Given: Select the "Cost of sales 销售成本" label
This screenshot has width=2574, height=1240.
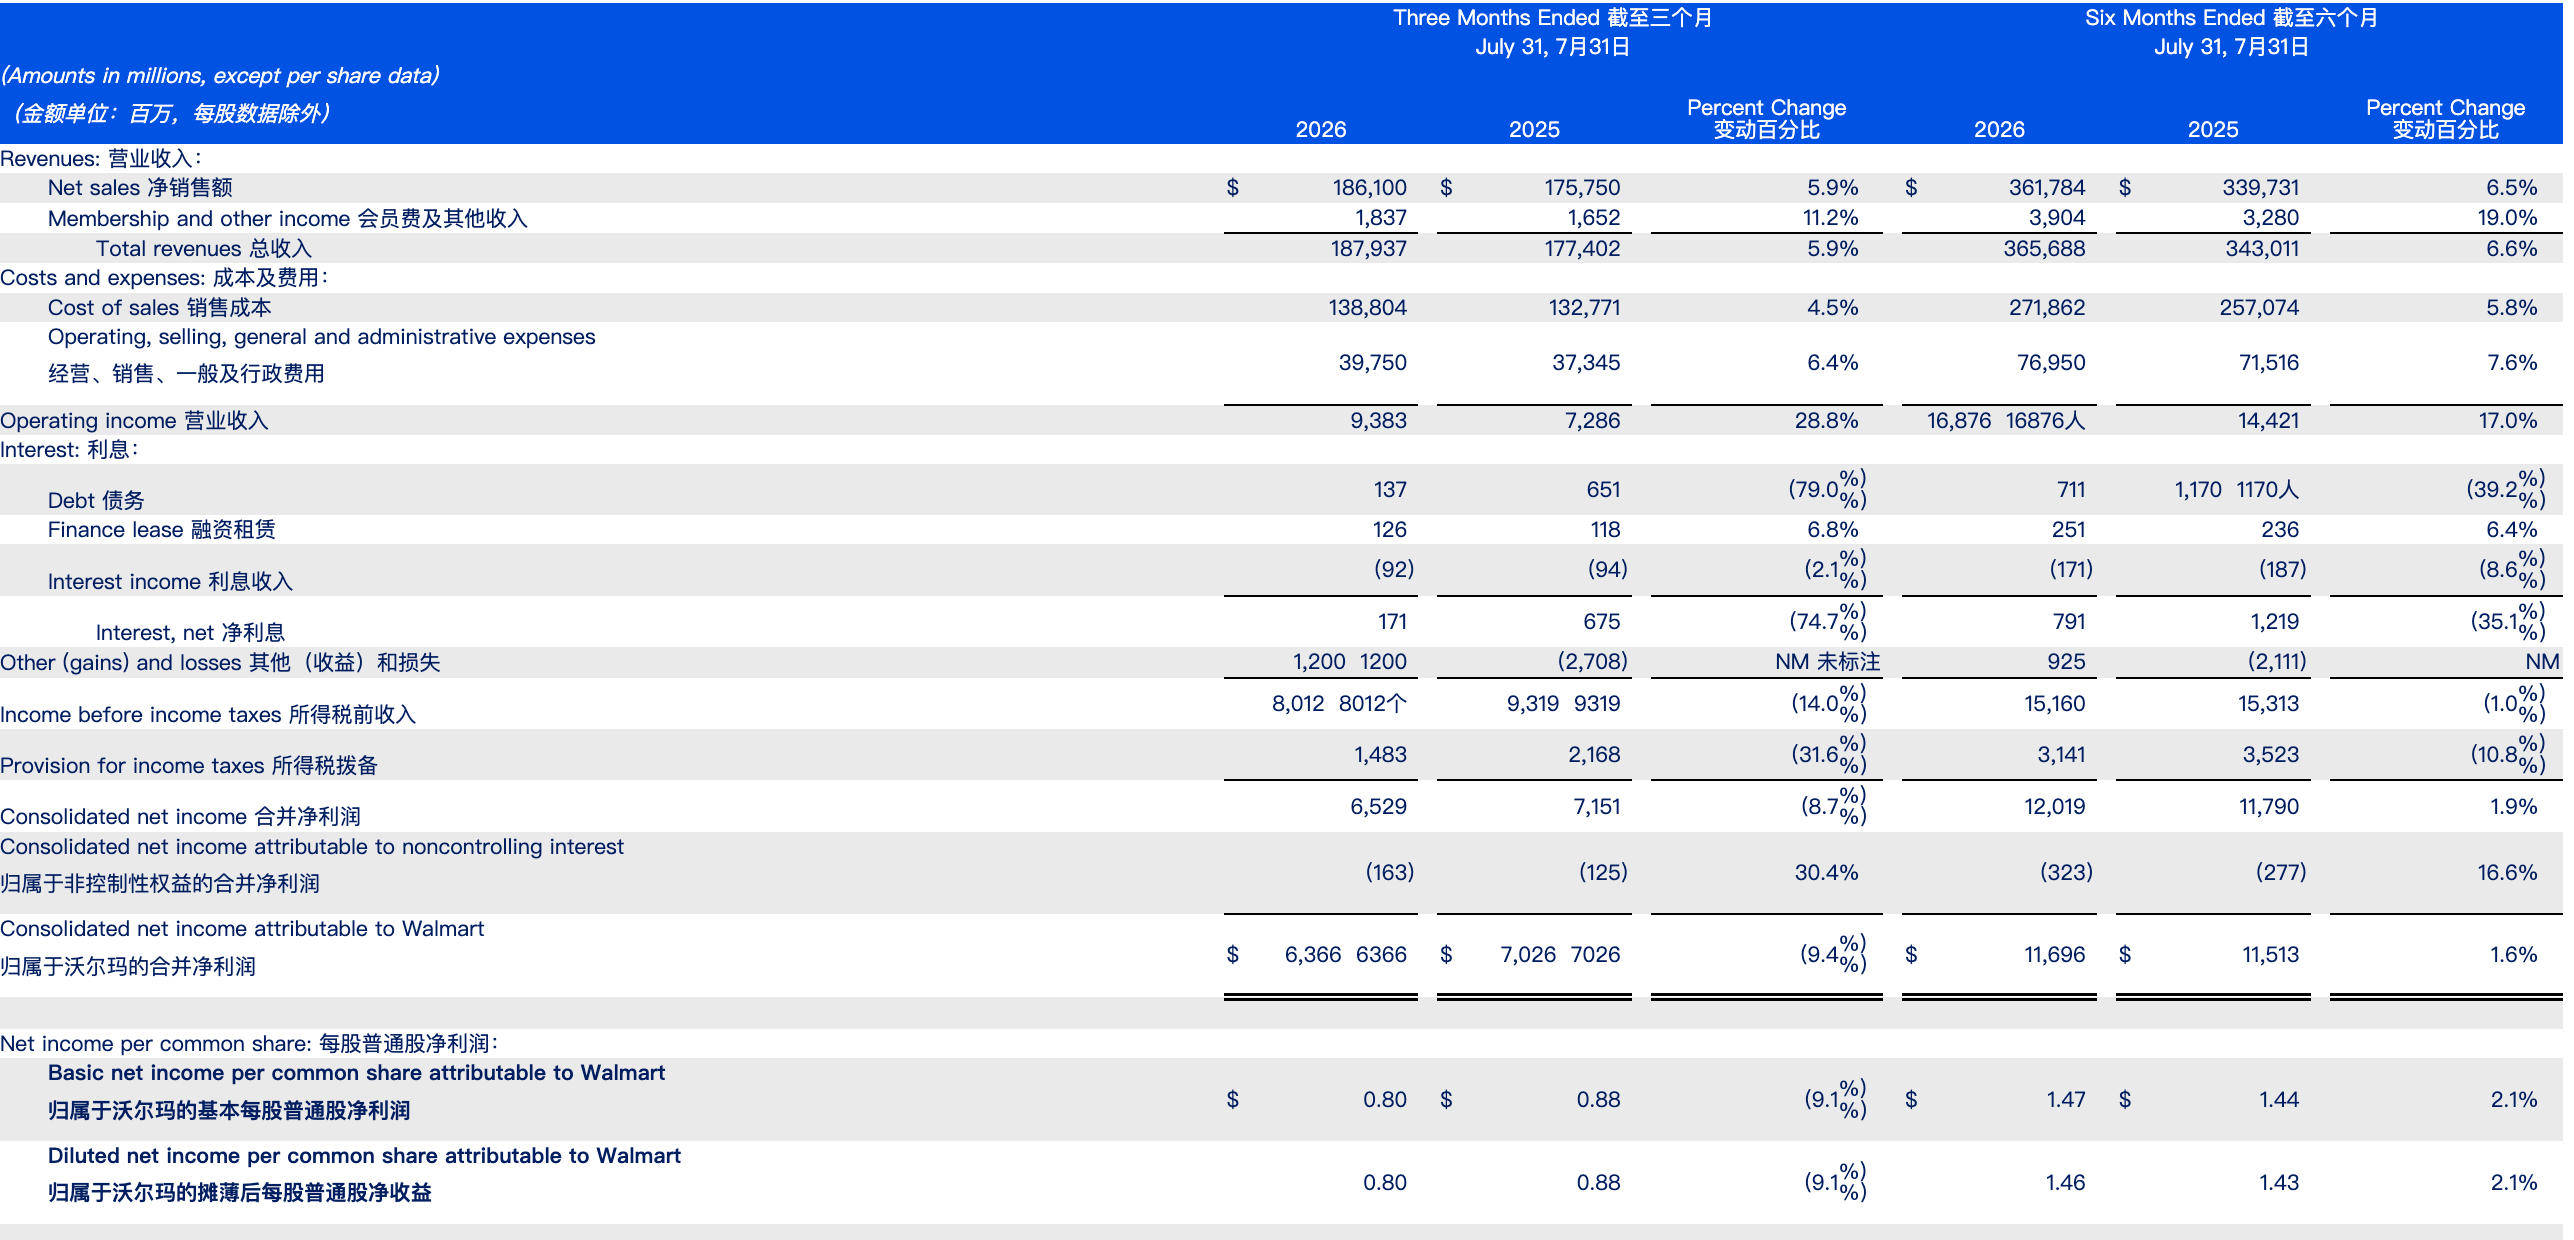Looking at the screenshot, I should point(159,308).
